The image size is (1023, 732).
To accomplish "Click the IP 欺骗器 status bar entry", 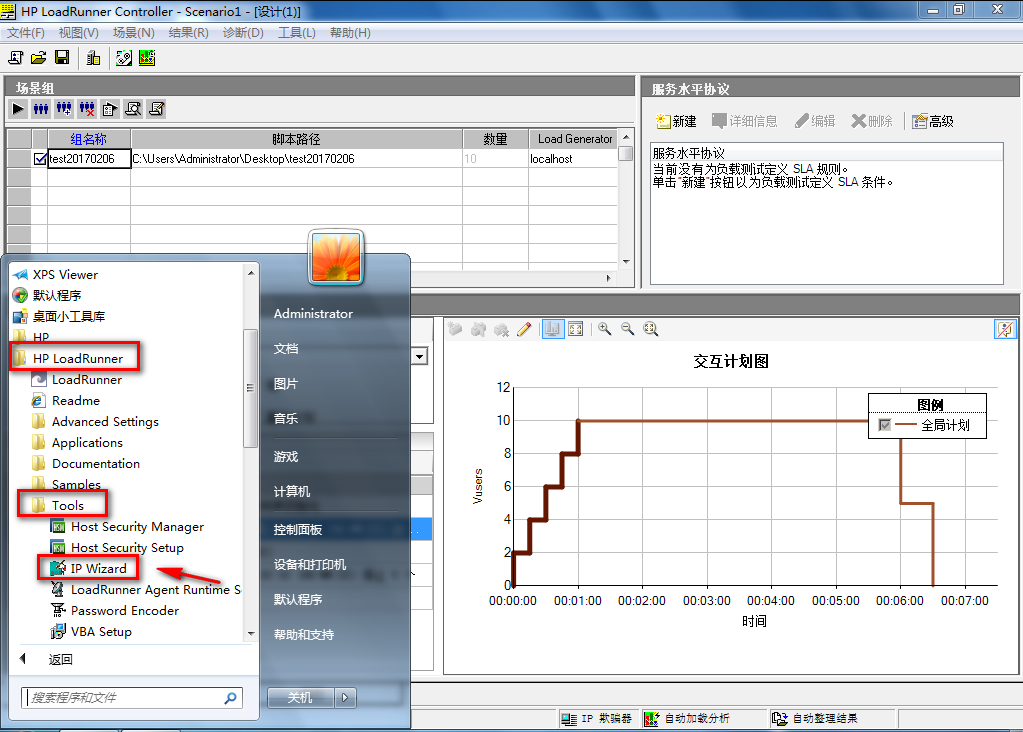I will pyautogui.click(x=597, y=719).
